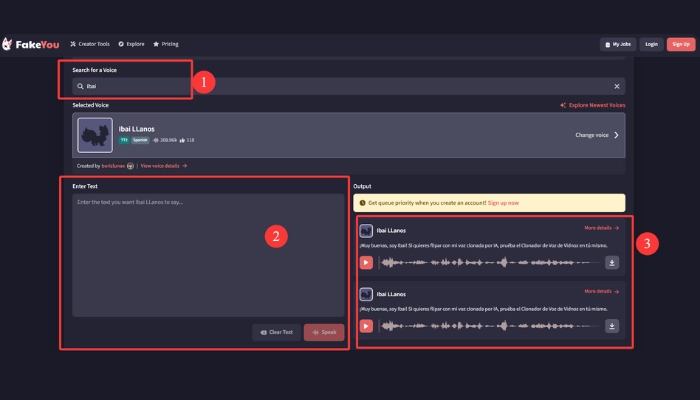Viewport: 700px width, 400px height.
Task: Download the second output audio
Action: (612, 326)
